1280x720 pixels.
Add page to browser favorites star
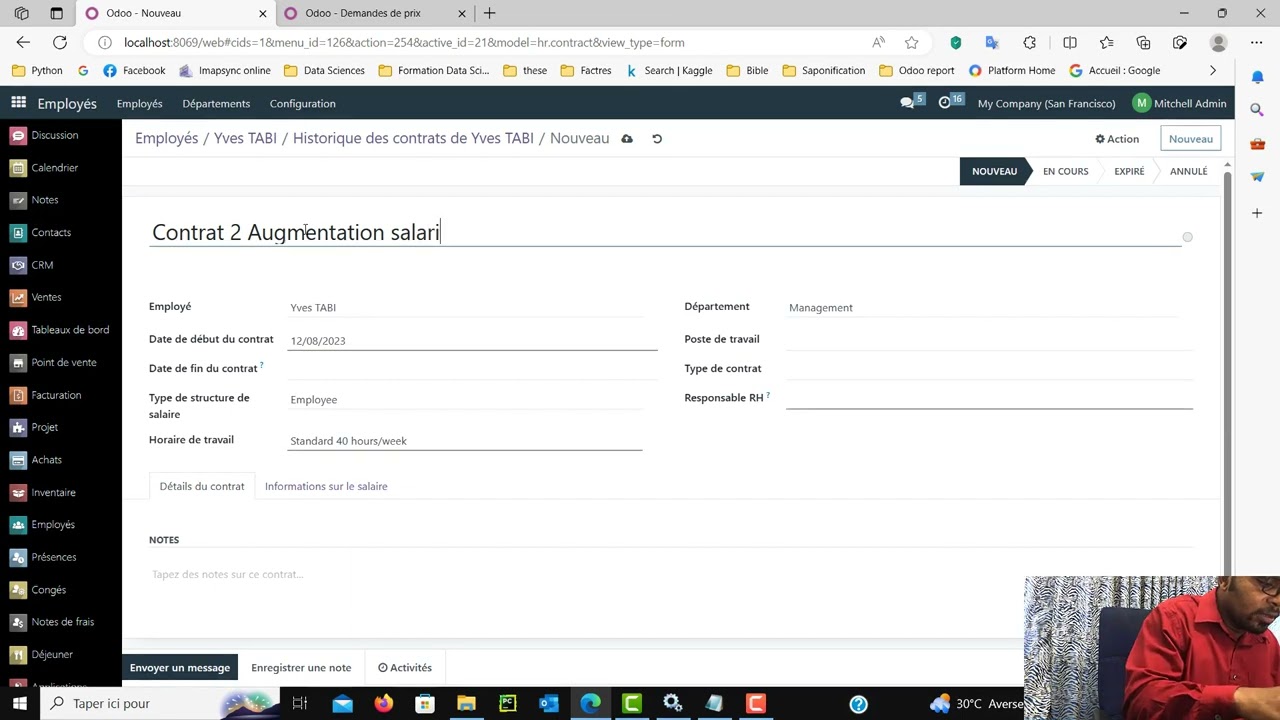(911, 42)
